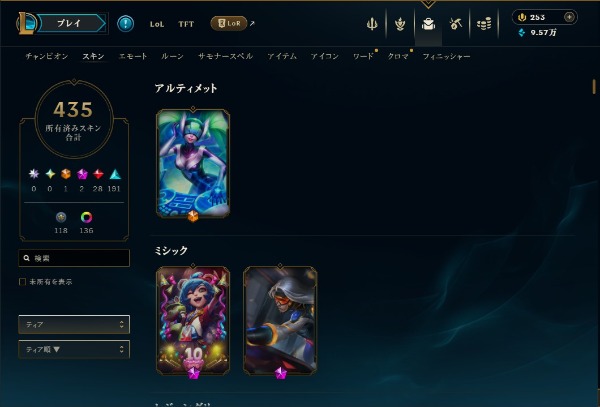Switch to the チャンピオン tab
The width and height of the screenshot is (600, 407).
tap(47, 56)
